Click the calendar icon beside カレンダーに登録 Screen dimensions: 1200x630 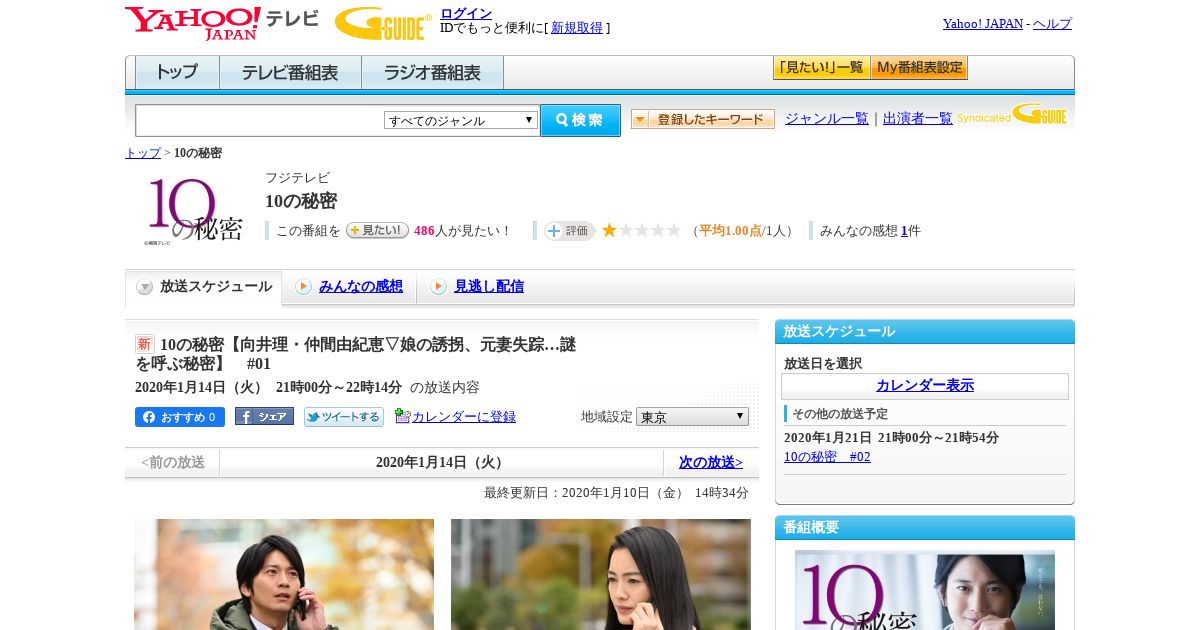(x=402, y=416)
